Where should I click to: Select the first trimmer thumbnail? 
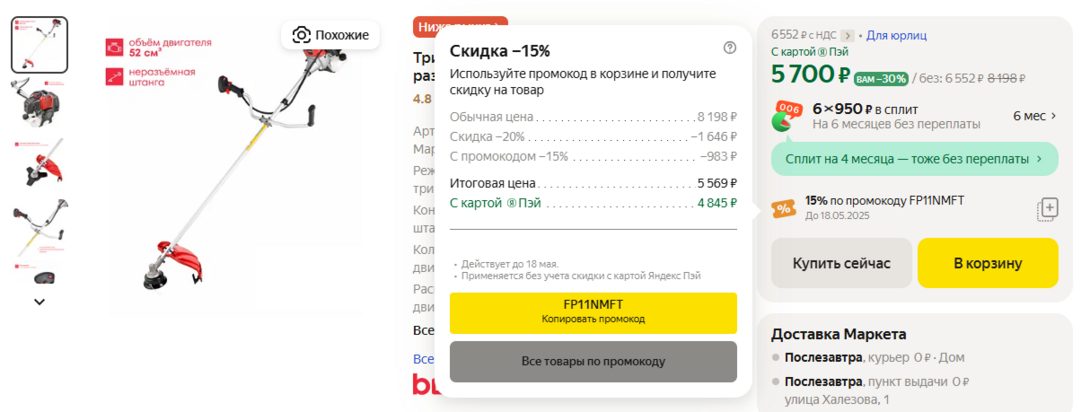click(x=39, y=45)
